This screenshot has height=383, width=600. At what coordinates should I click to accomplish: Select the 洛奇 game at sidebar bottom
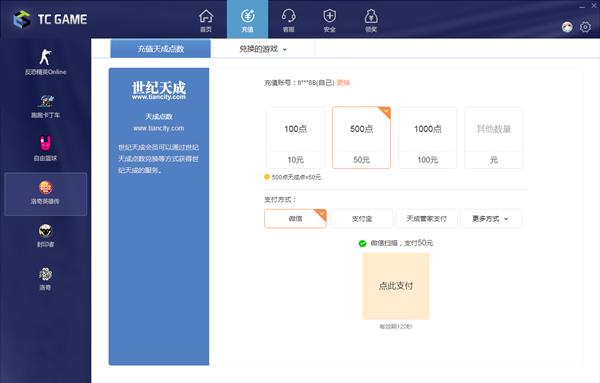tap(46, 279)
